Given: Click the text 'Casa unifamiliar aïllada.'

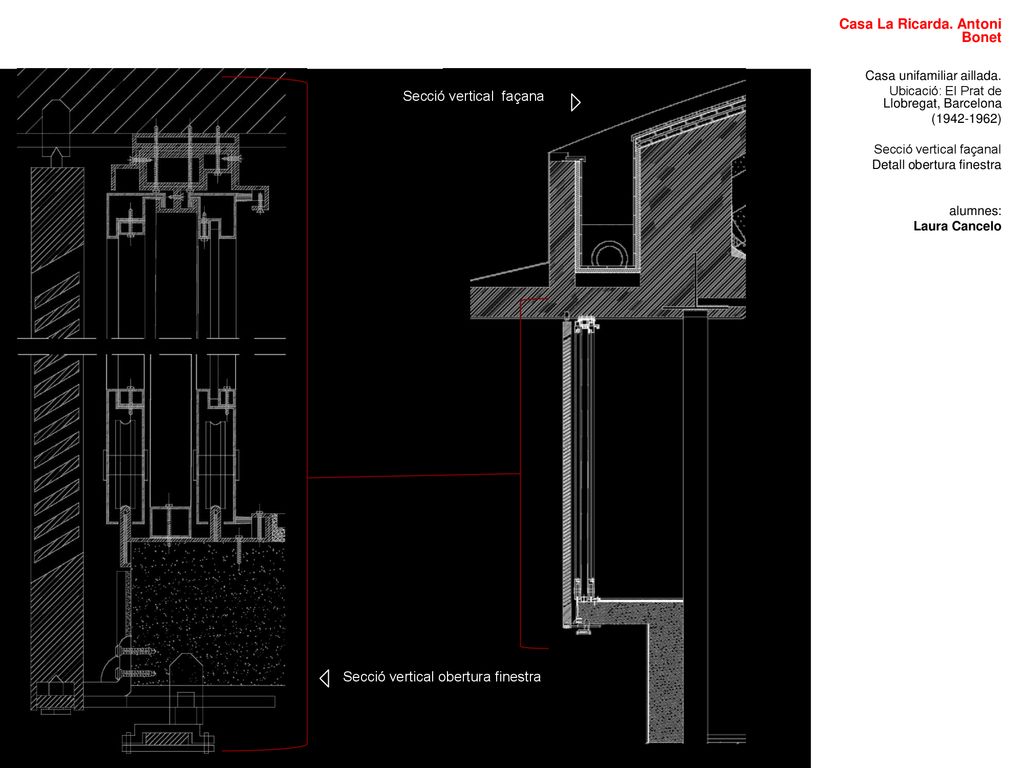Looking at the screenshot, I should [x=933, y=76].
